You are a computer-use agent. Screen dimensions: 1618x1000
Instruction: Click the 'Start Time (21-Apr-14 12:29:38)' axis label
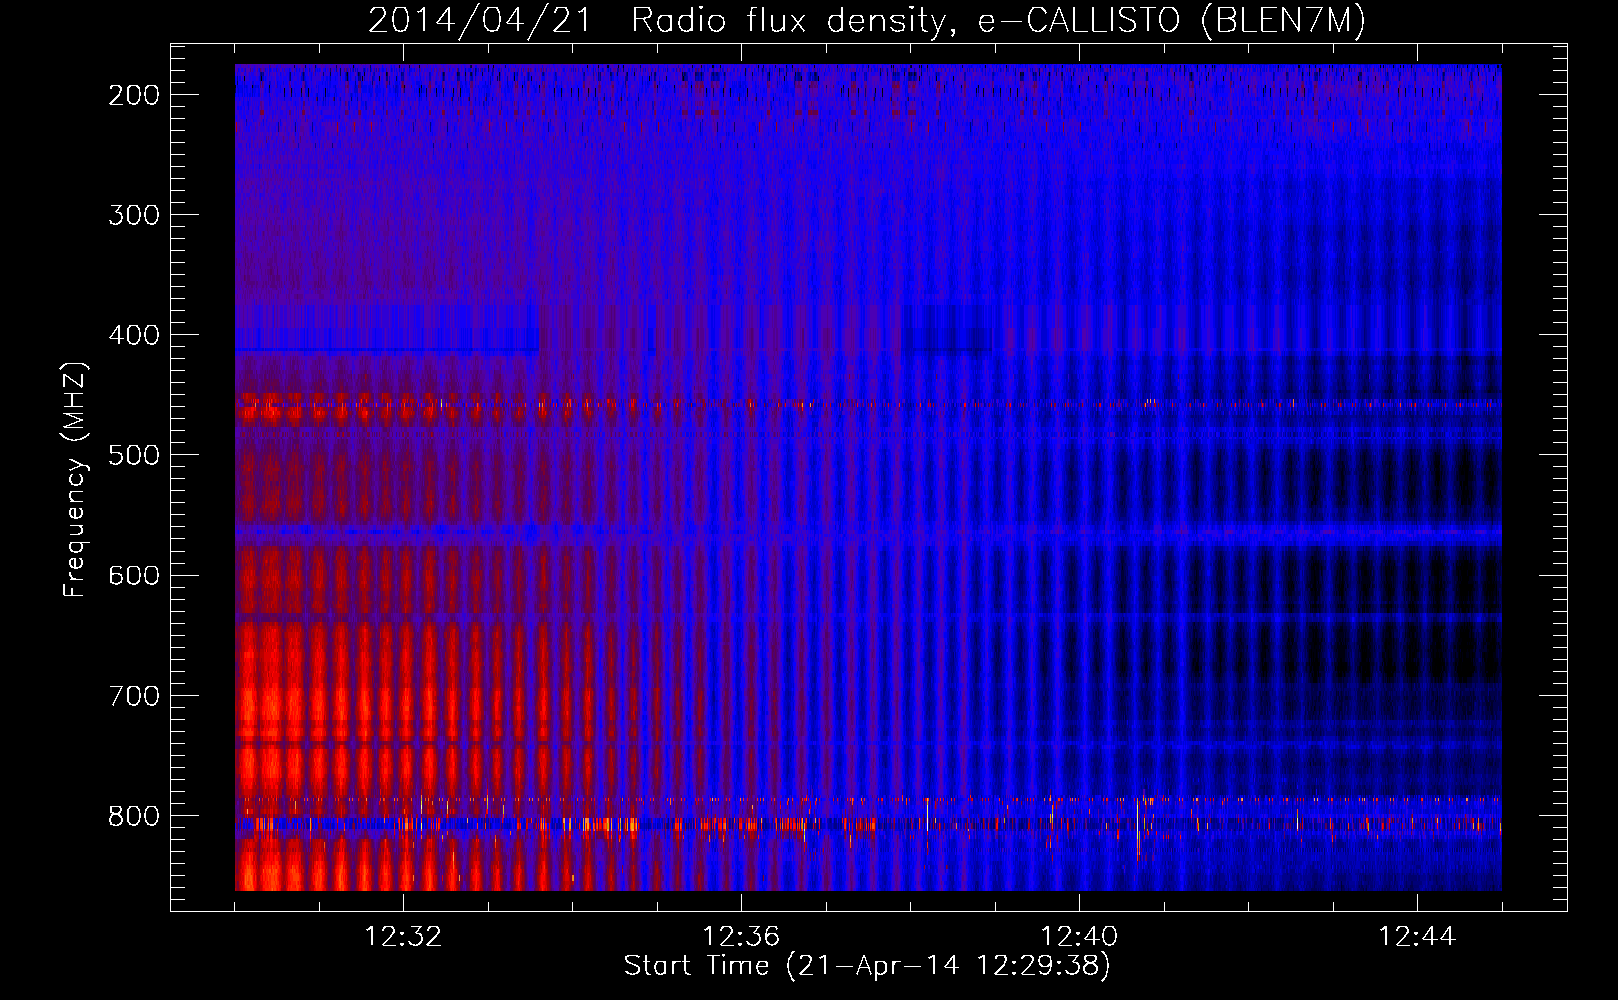pos(867,966)
